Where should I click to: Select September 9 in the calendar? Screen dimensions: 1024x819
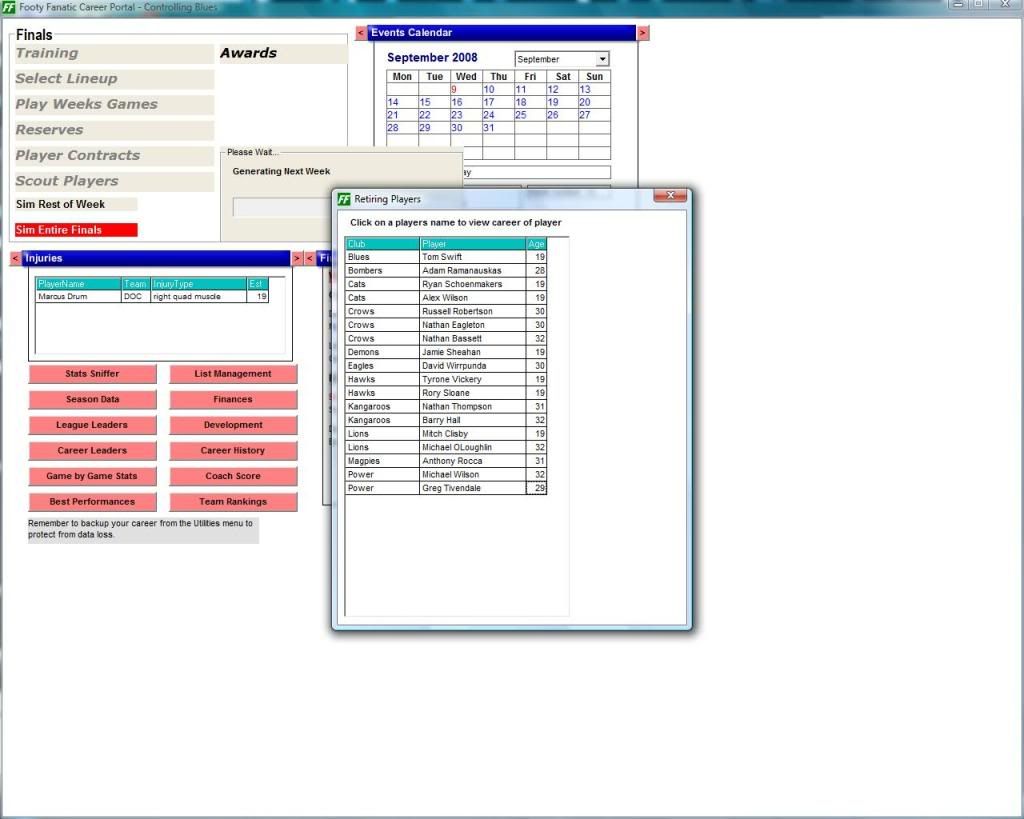click(x=453, y=89)
